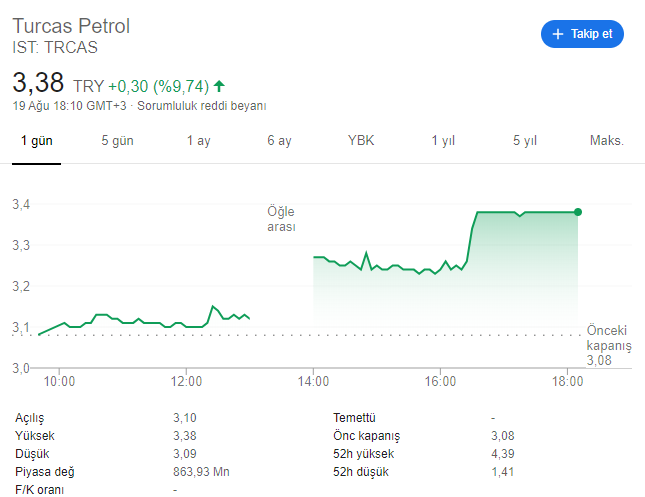Click the F/K oranı label
645x497 pixels.
pyautogui.click(x=39, y=490)
